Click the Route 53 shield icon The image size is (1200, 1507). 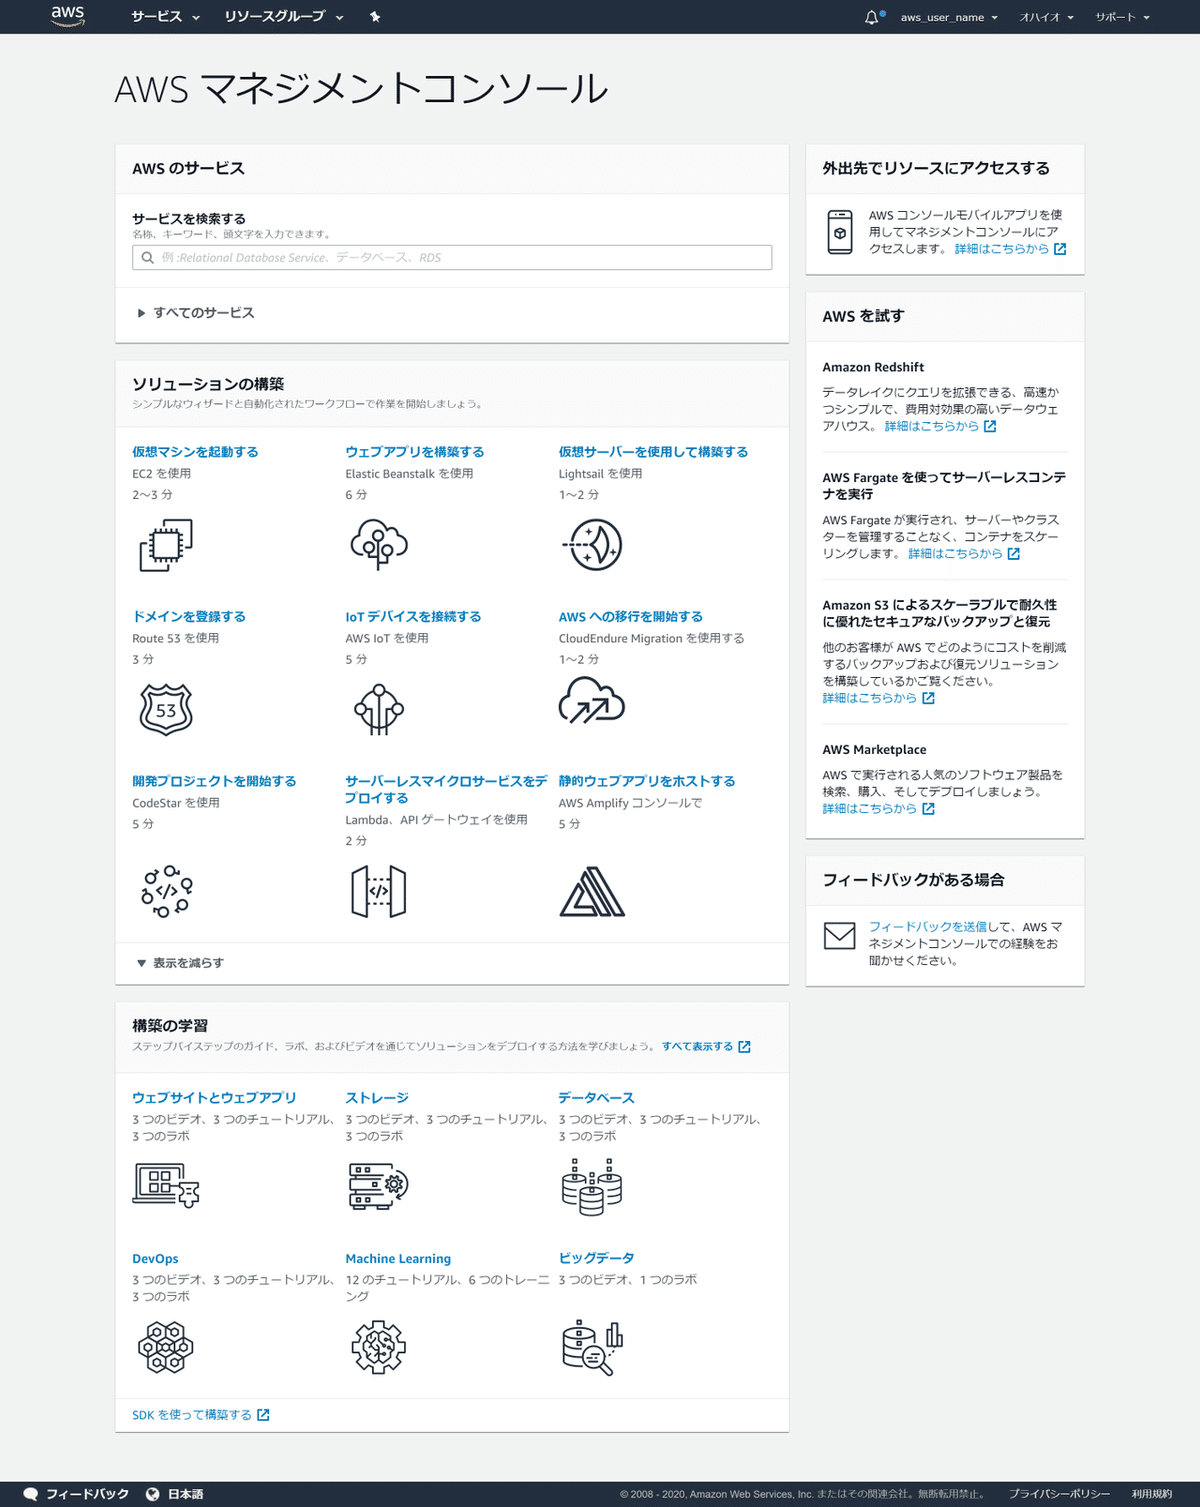point(166,709)
